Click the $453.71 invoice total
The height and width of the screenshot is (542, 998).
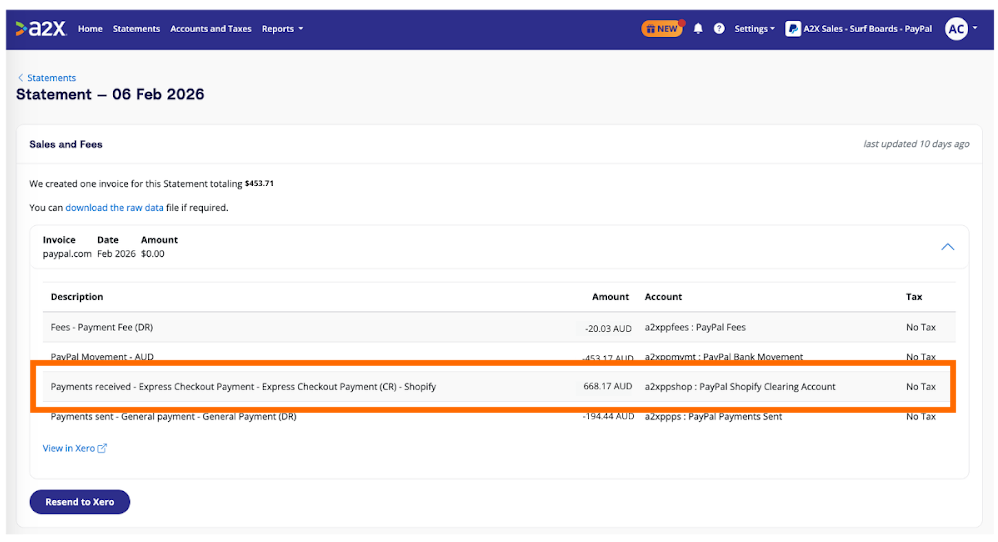259,183
